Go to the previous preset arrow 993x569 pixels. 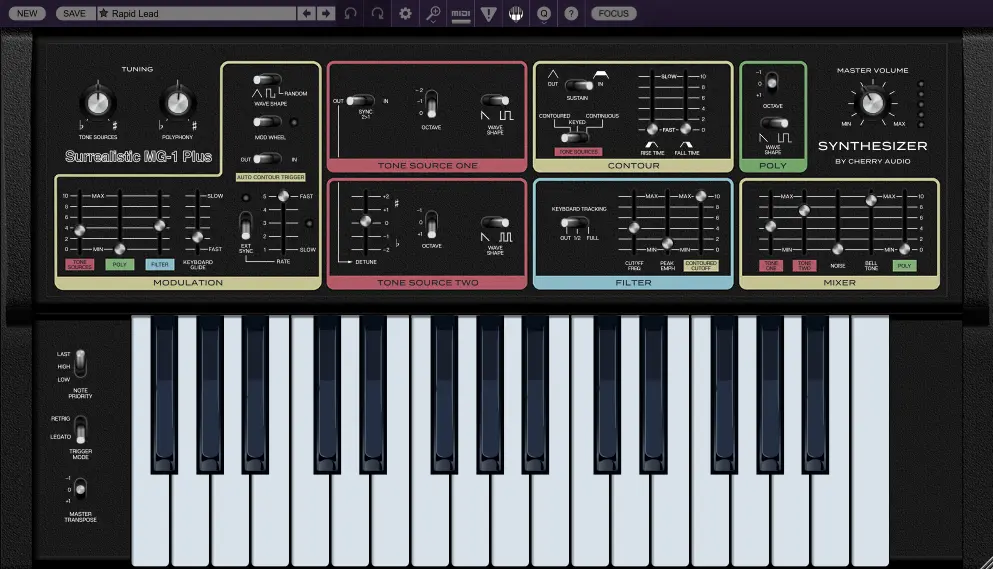pyautogui.click(x=306, y=14)
